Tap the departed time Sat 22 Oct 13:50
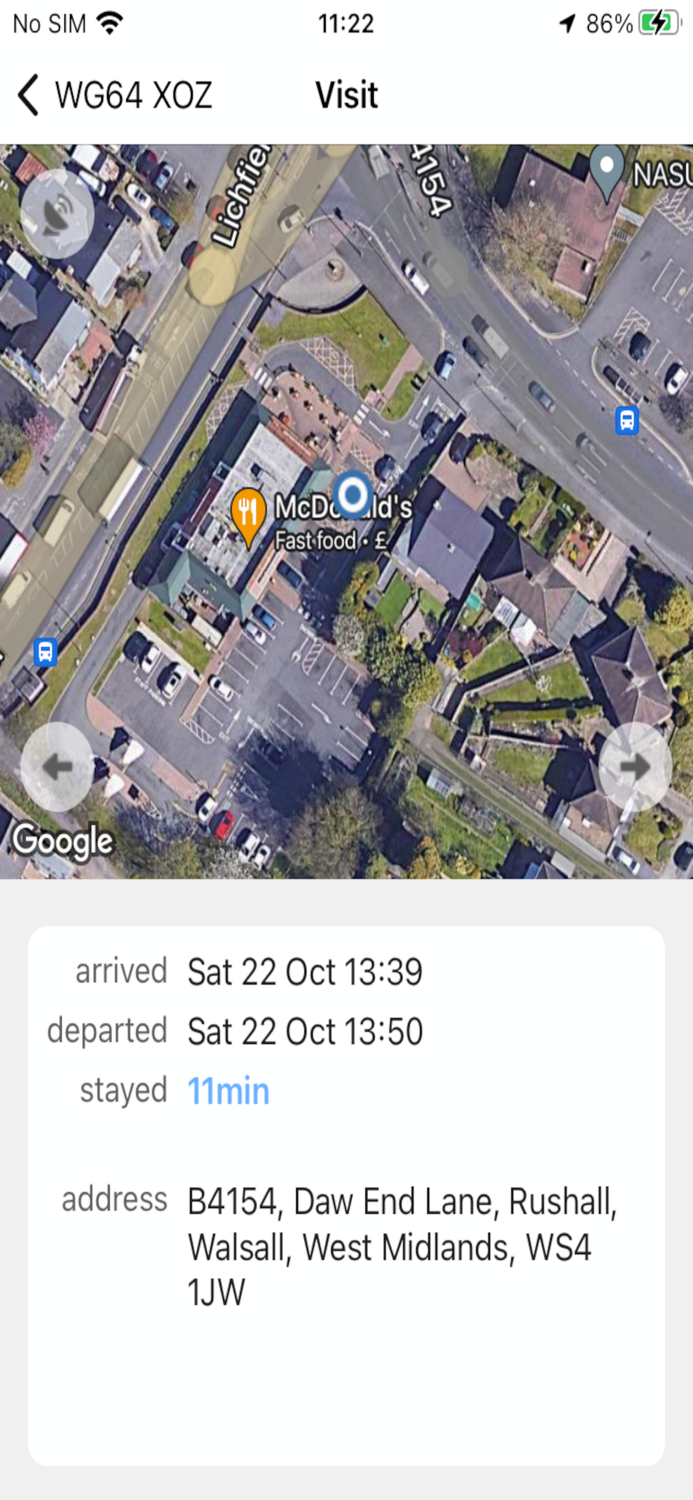693x1500 pixels. click(x=305, y=1031)
